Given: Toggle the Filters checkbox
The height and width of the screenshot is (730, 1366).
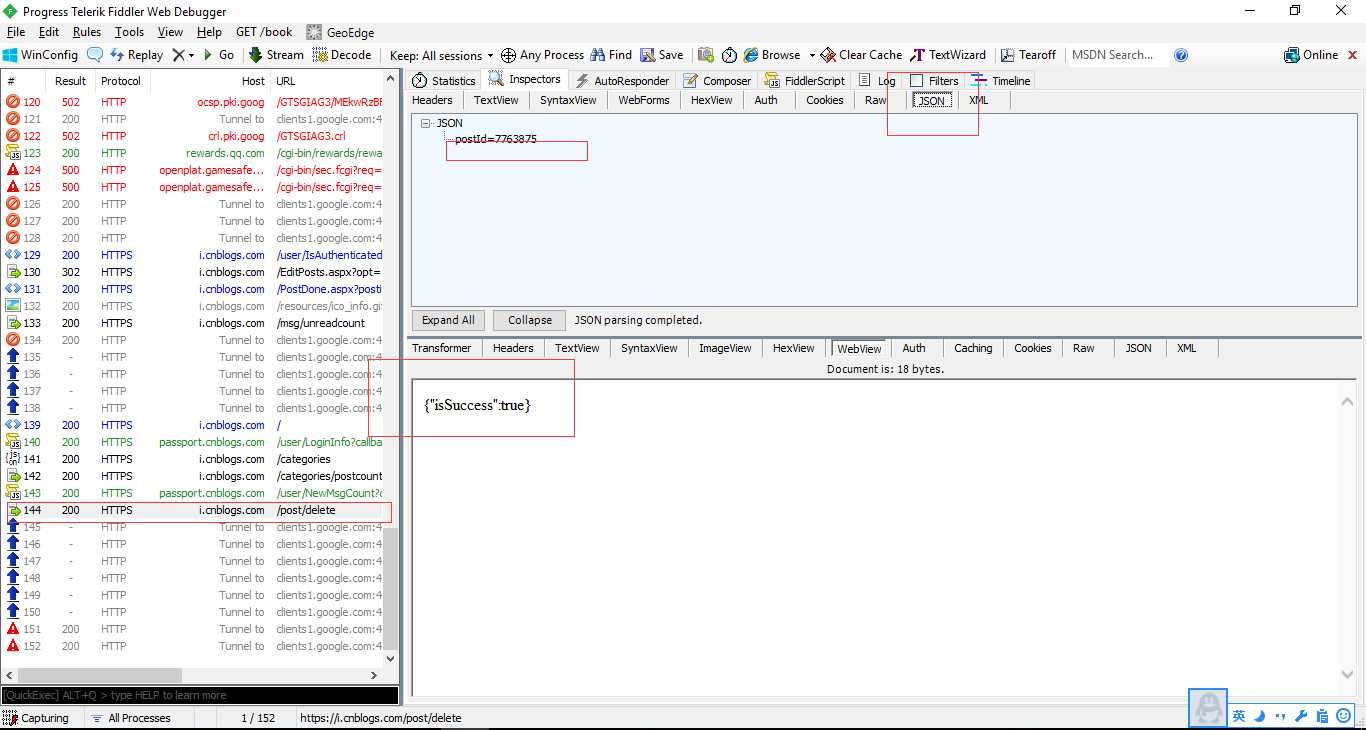Looking at the screenshot, I should (917, 81).
